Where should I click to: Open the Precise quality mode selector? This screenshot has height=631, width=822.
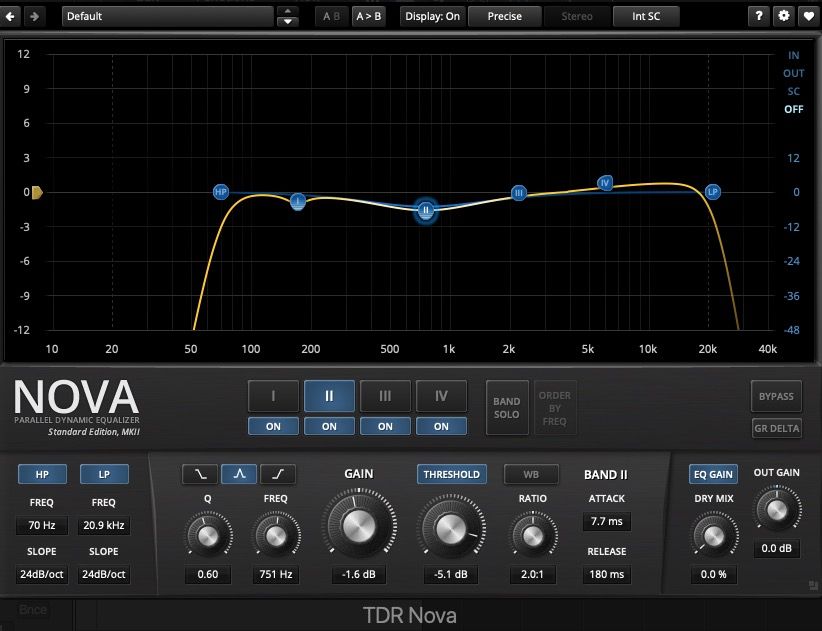pyautogui.click(x=504, y=16)
